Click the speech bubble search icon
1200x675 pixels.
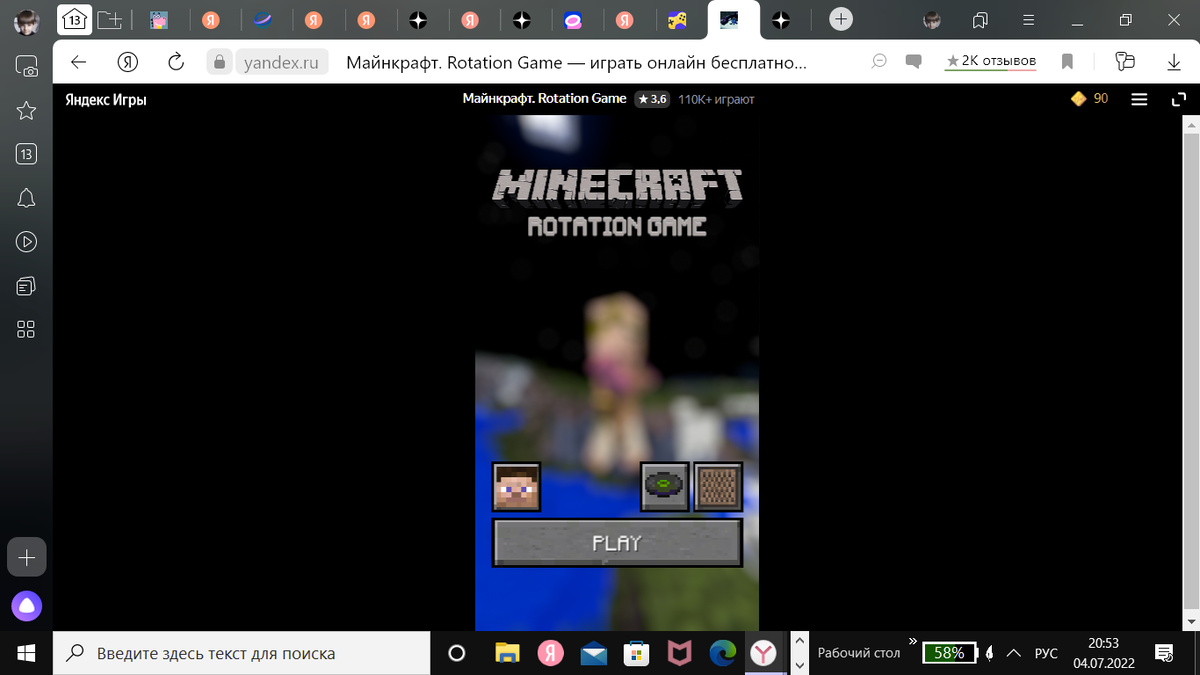pos(879,62)
